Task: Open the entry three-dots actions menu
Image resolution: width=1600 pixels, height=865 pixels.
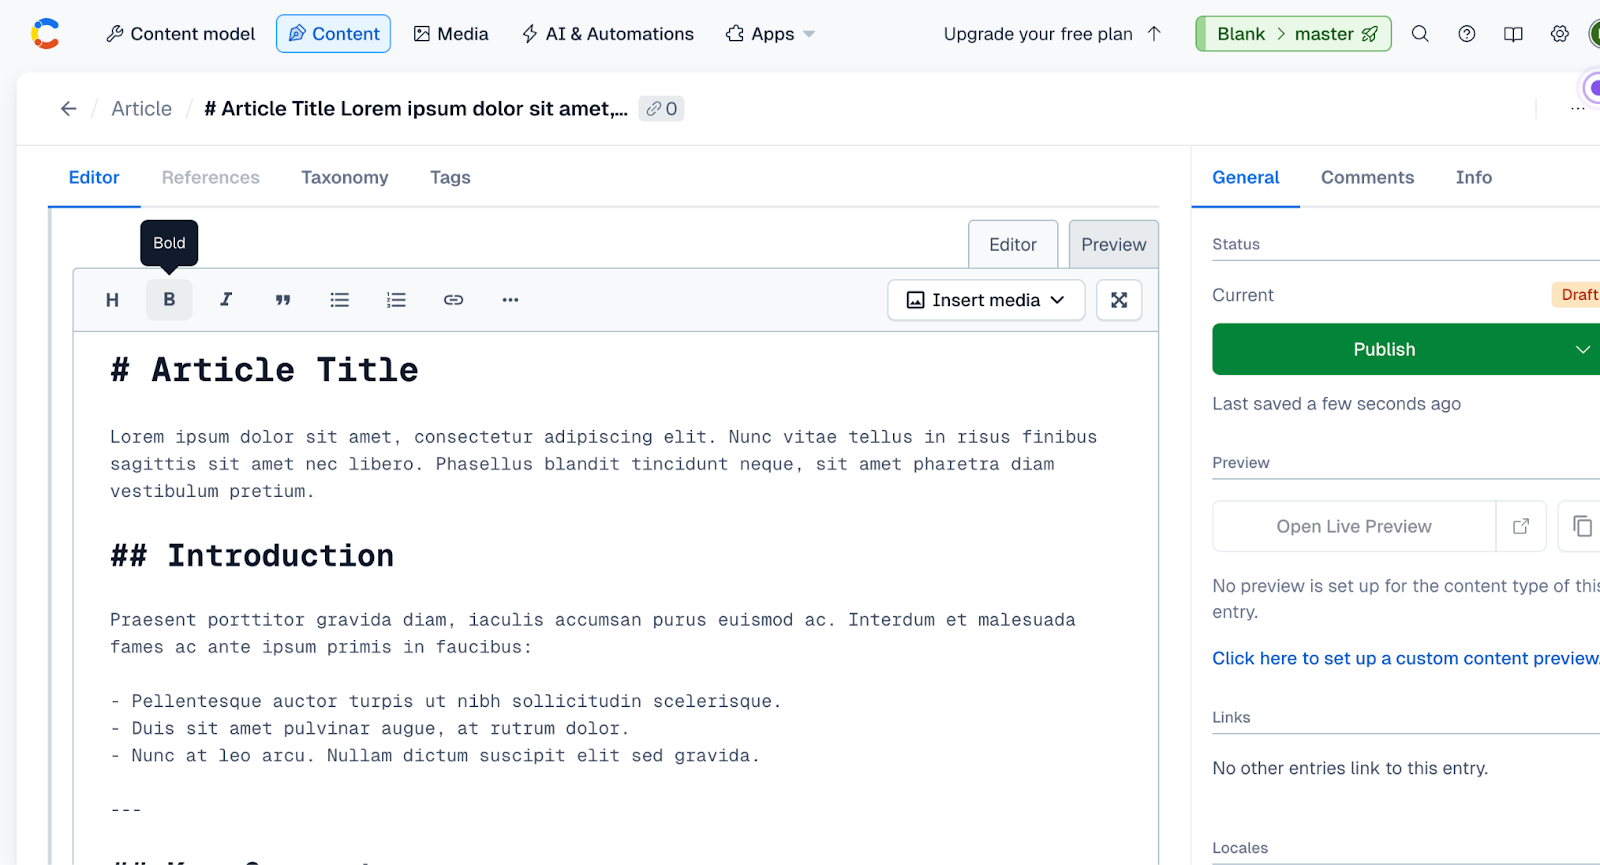Action: coord(1577,109)
